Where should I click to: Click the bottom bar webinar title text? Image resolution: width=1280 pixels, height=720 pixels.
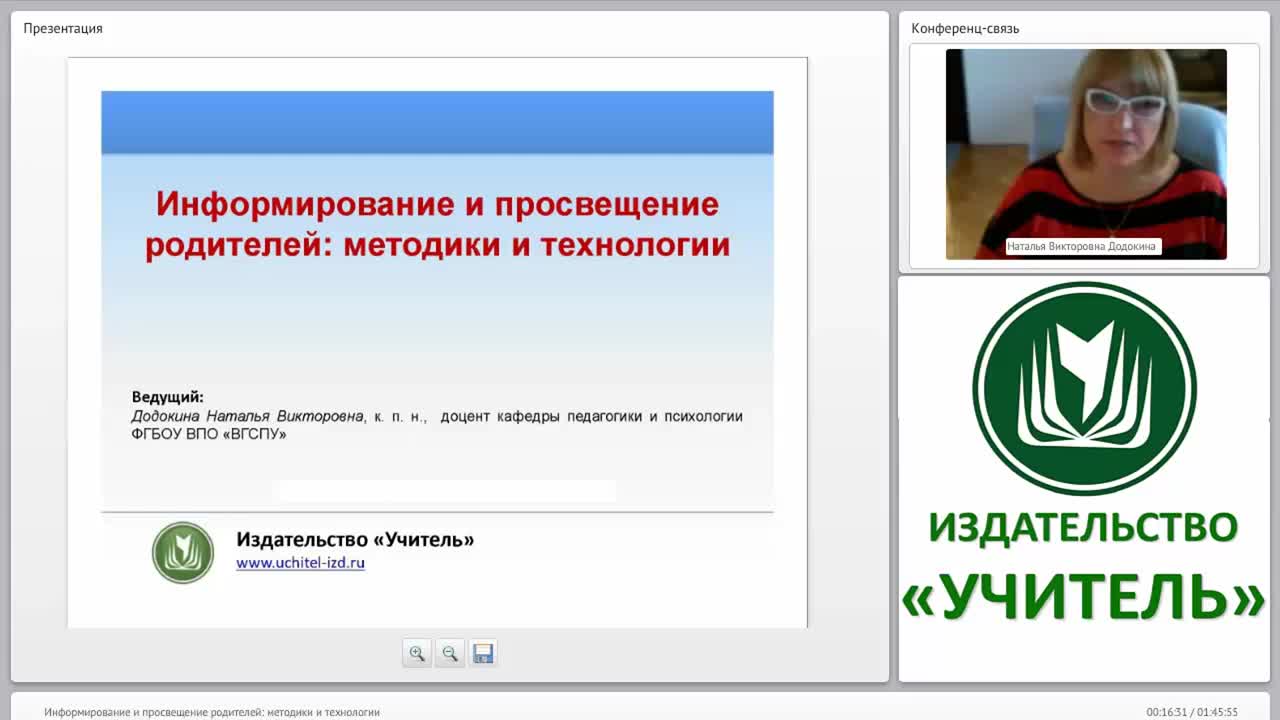pyautogui.click(x=212, y=712)
